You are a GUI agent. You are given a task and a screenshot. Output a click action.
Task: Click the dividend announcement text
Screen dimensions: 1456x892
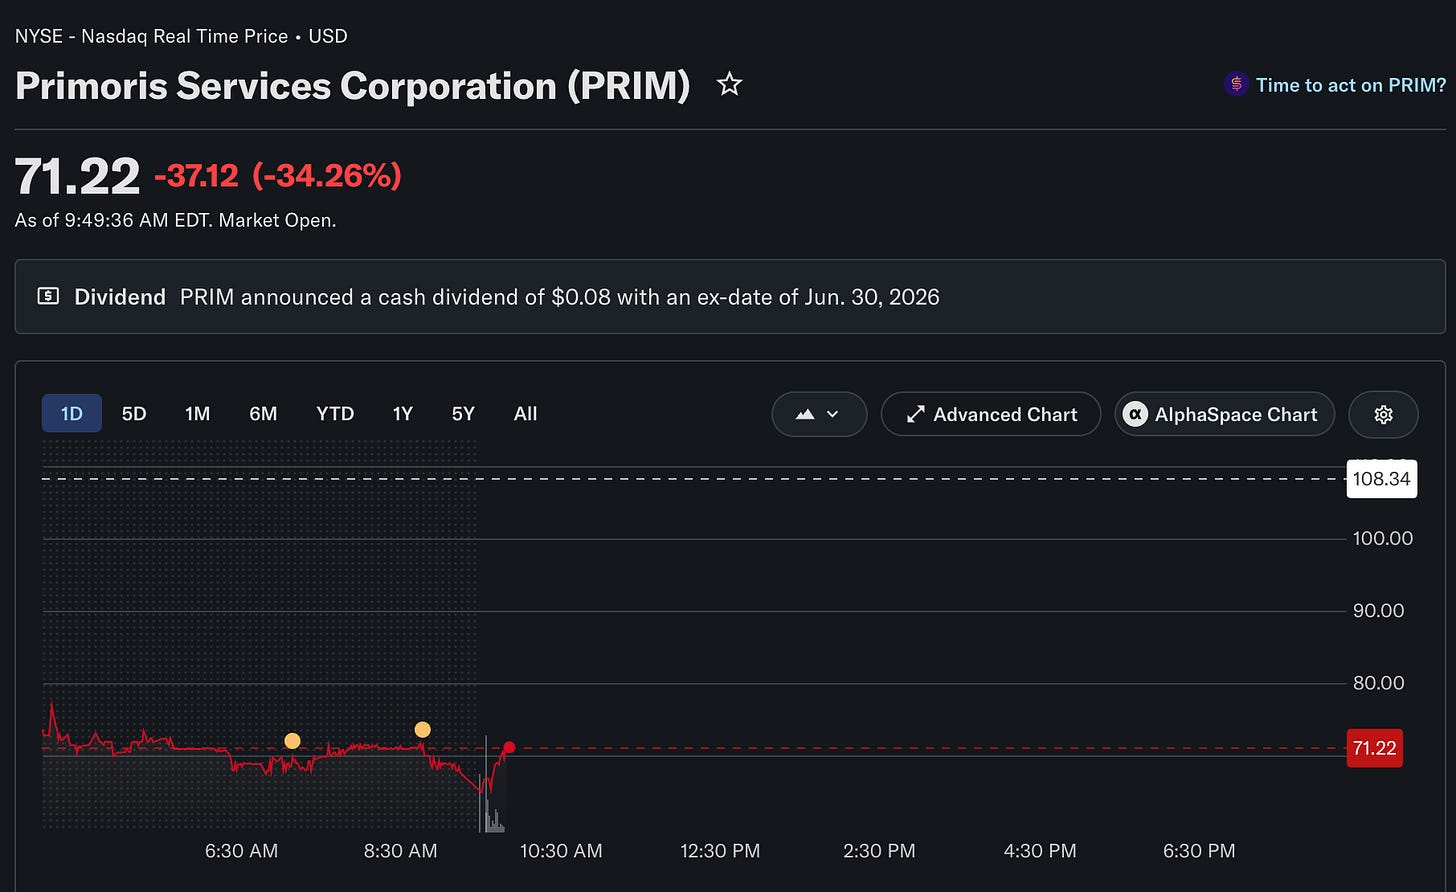point(560,297)
